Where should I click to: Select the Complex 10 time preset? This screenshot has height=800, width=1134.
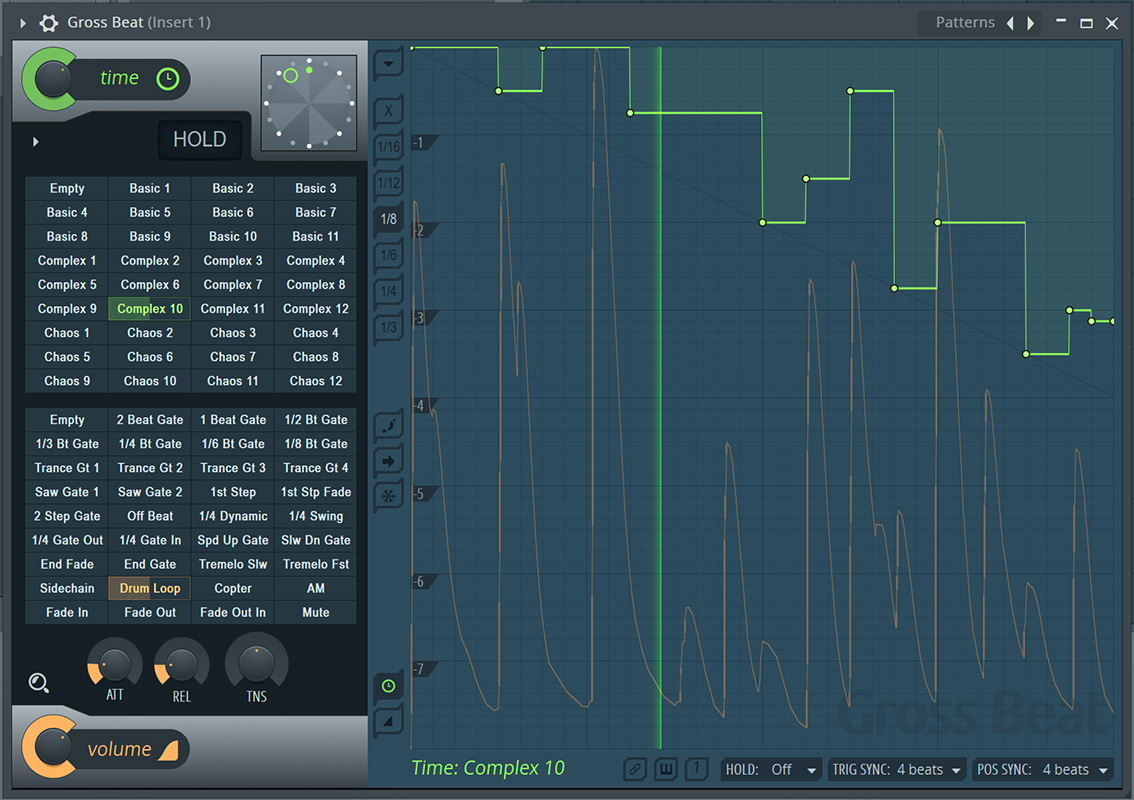[150, 309]
